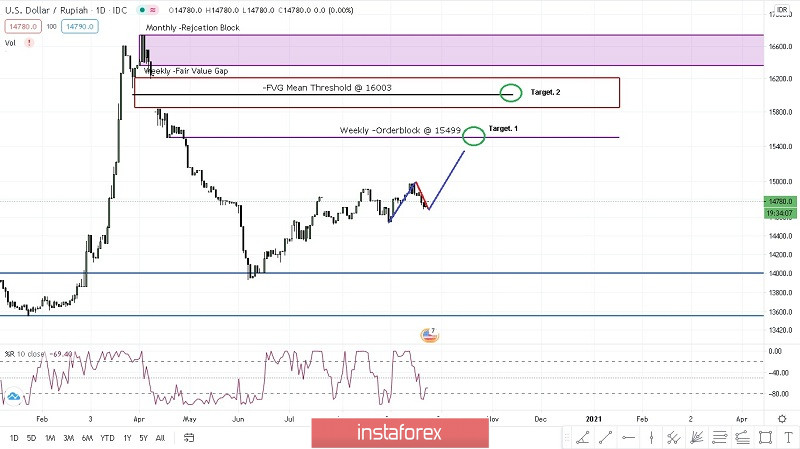Select the horizontal ray tool
Image resolution: width=800 pixels, height=449 pixels.
(629, 437)
